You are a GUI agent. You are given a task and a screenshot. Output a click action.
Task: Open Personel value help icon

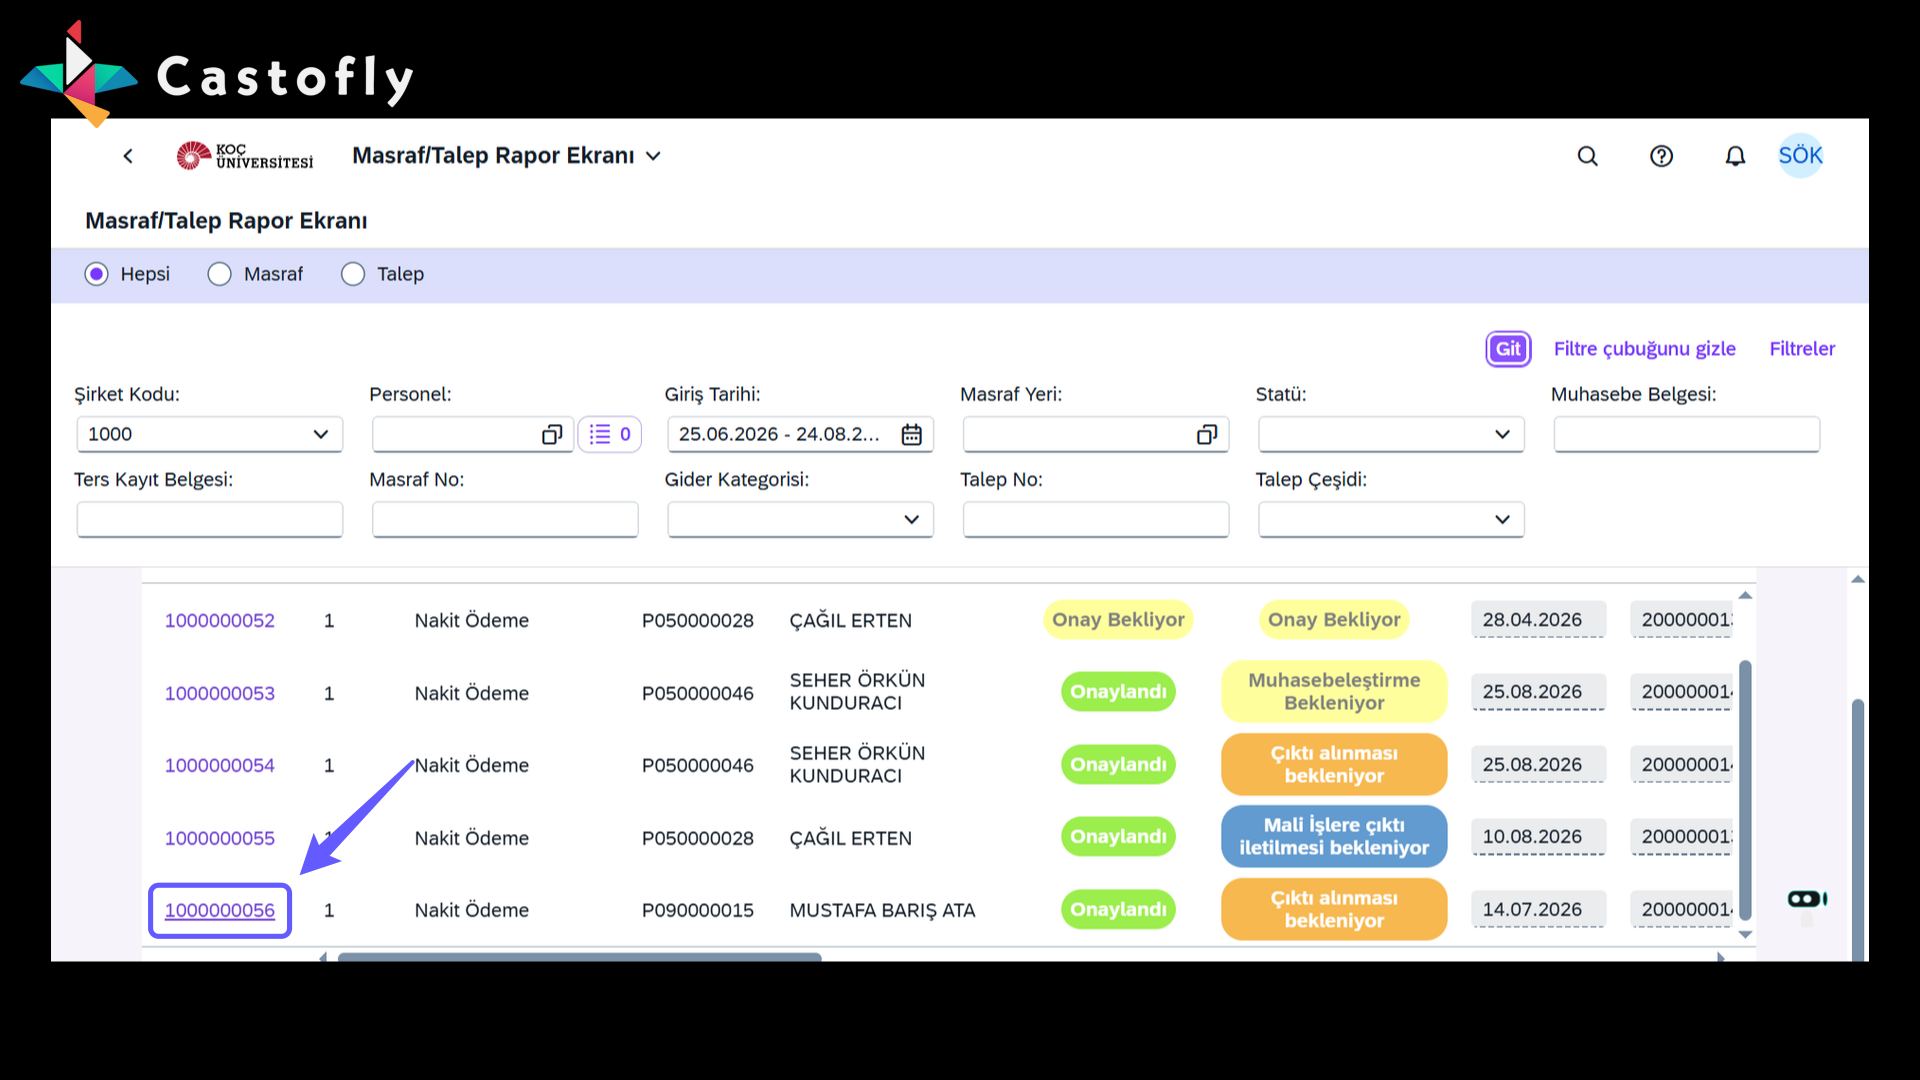coord(552,434)
